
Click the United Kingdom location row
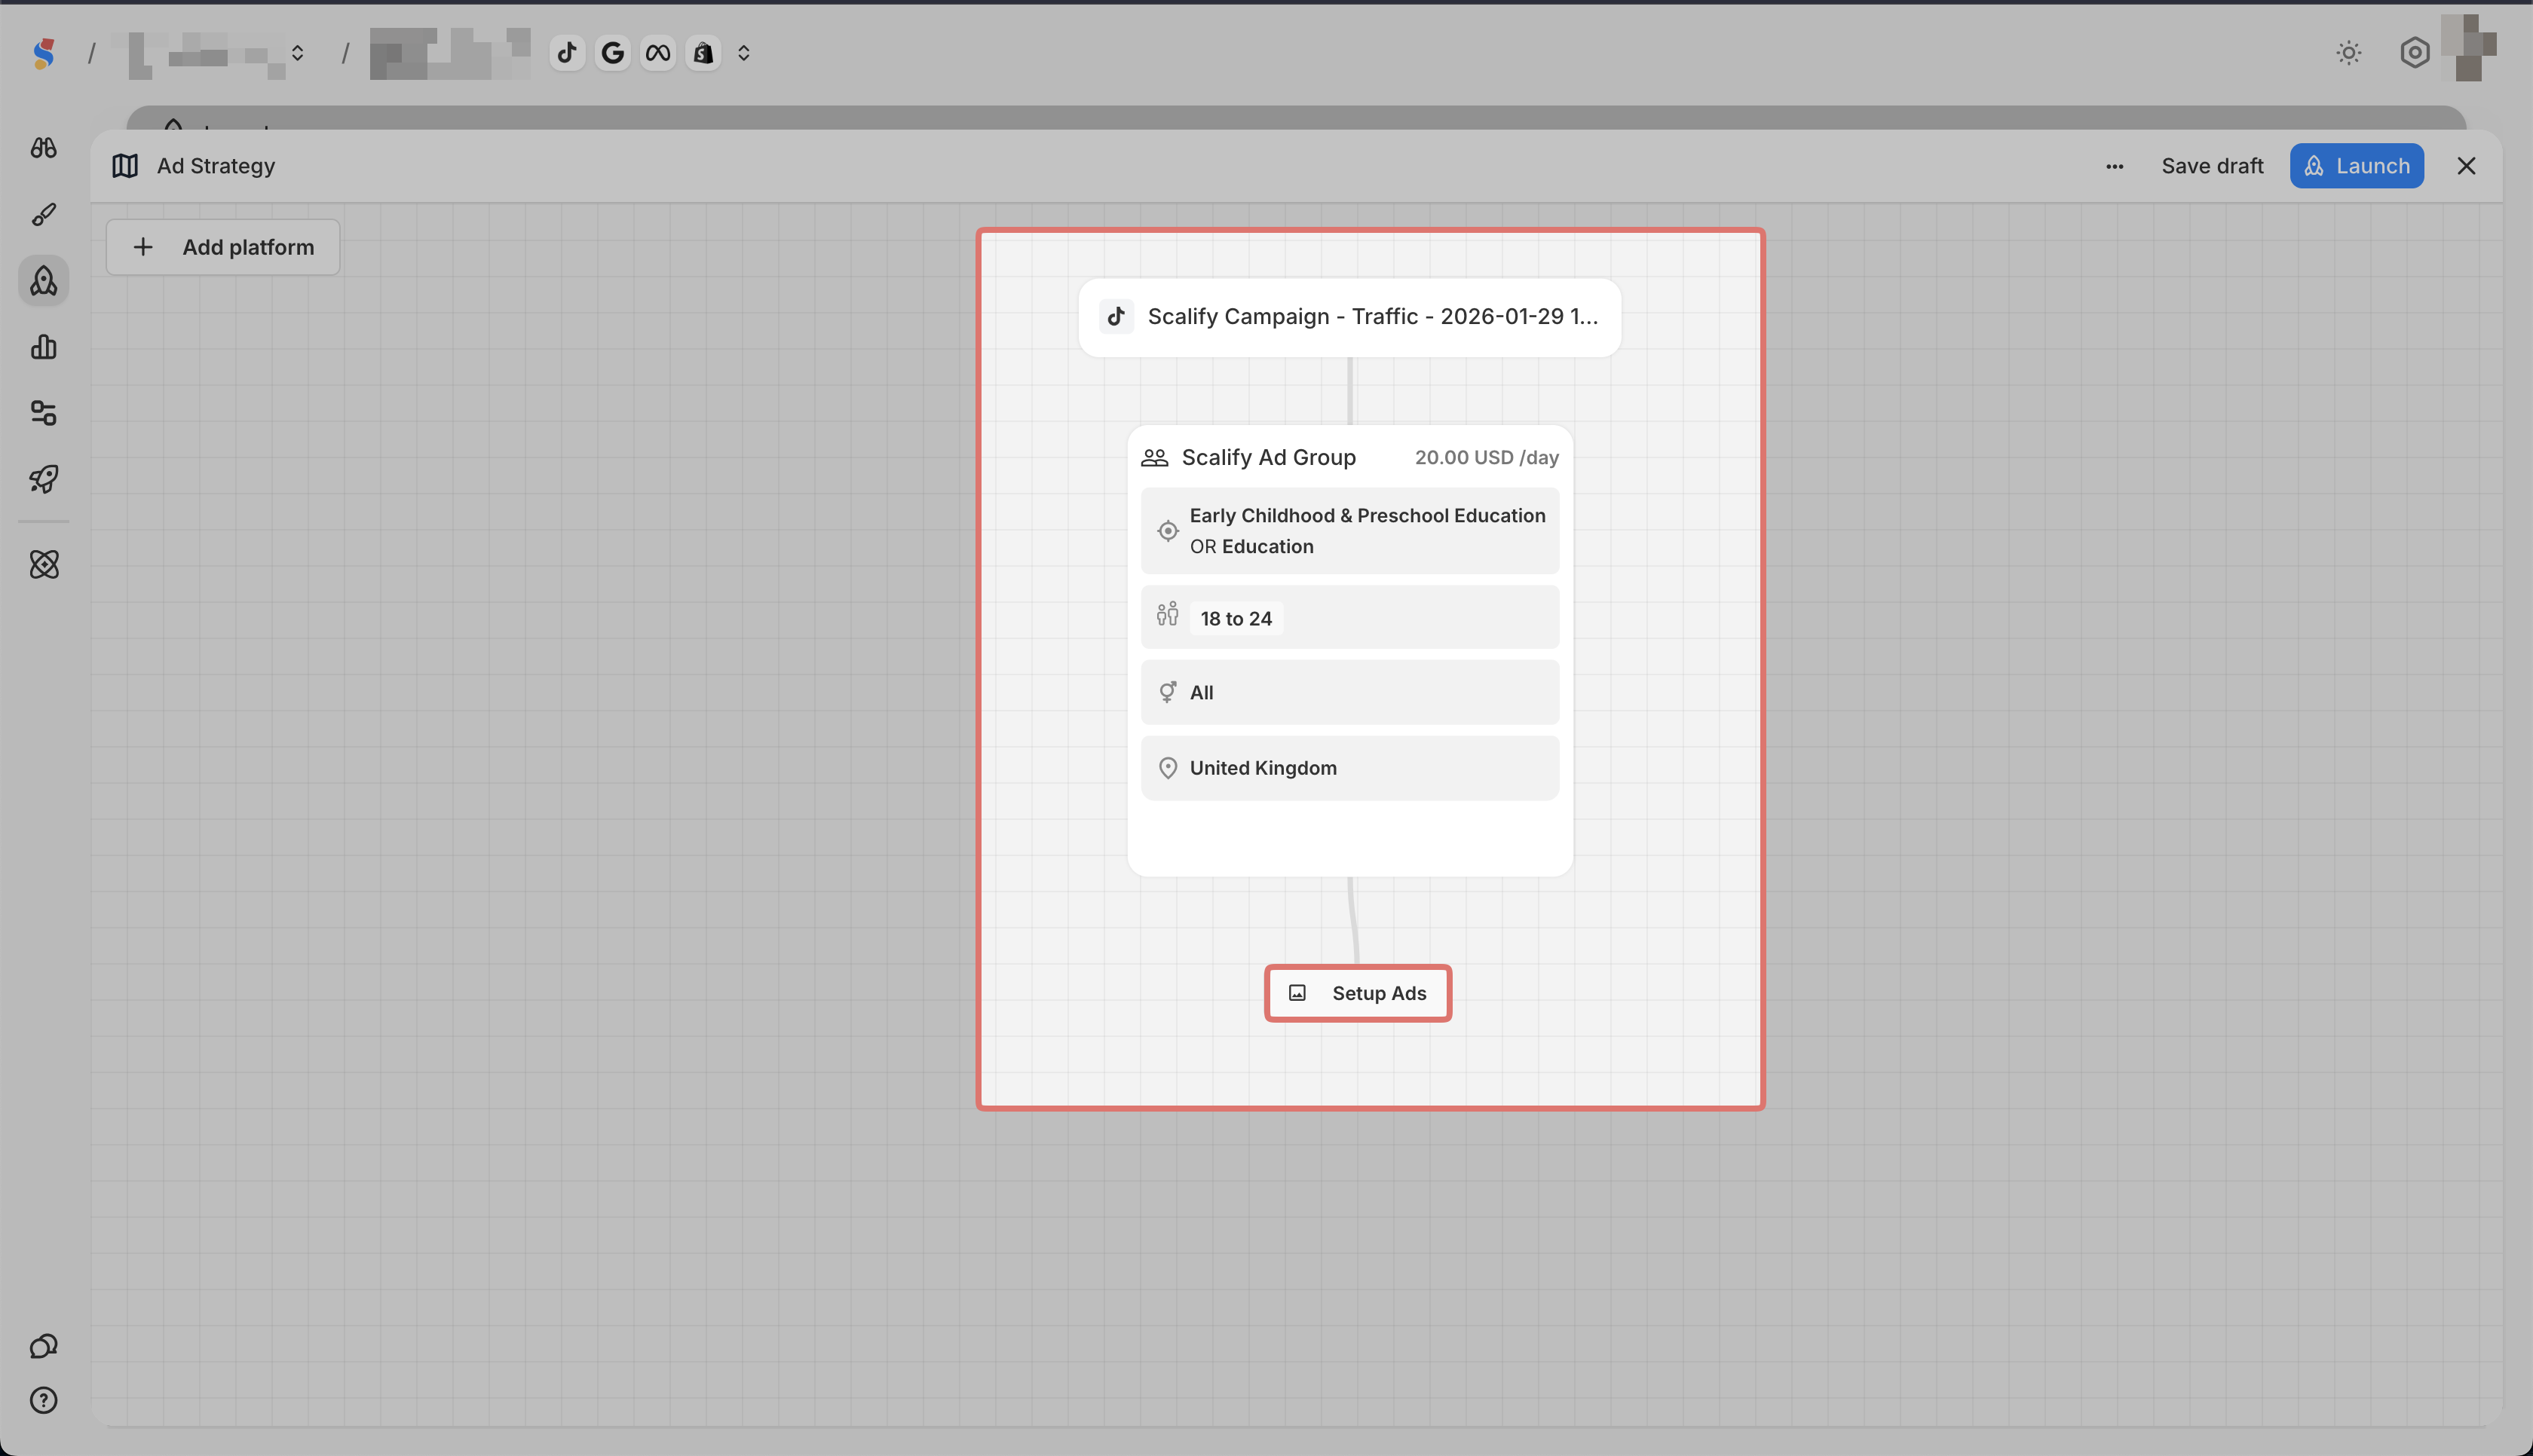coord(1349,768)
